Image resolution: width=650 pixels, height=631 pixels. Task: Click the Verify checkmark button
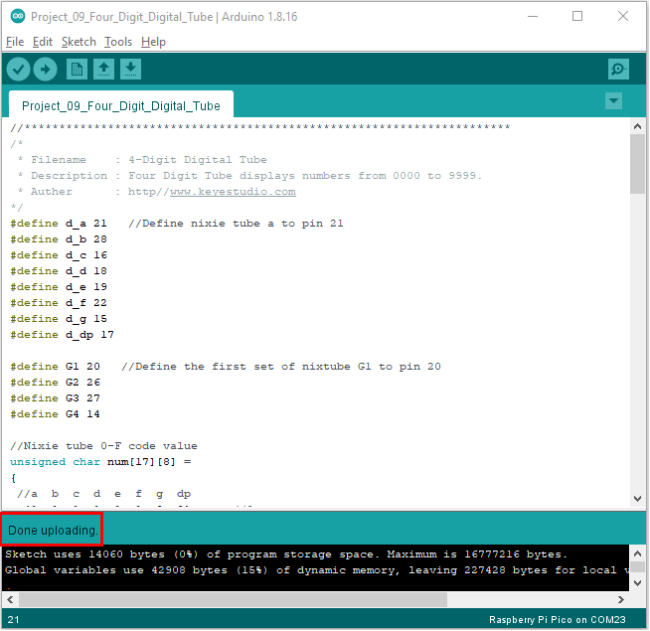[x=18, y=69]
